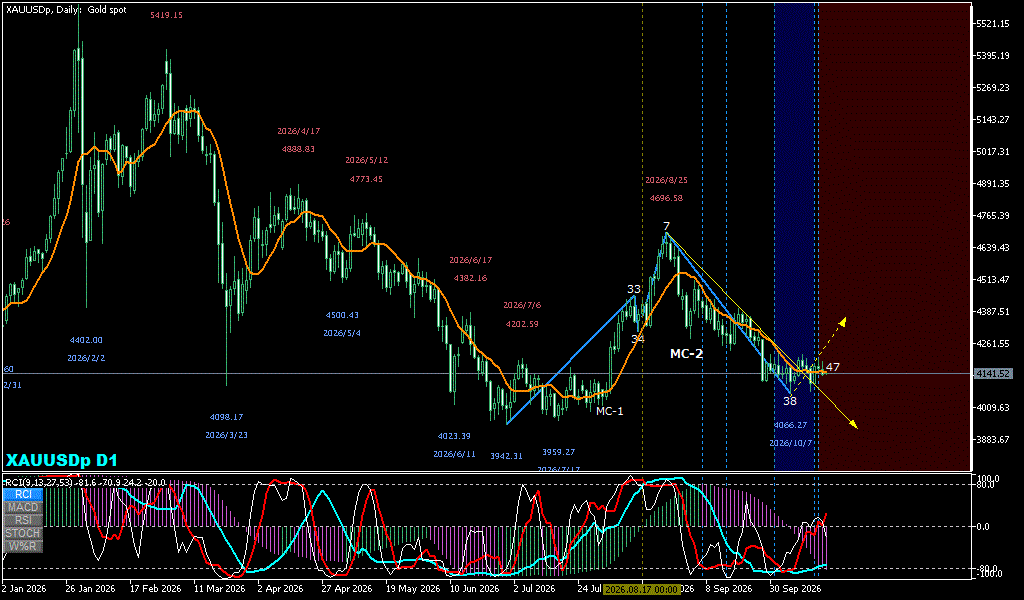This screenshot has height=600, width=1024.
Task: Click the 30 Sep 2026 time axis label
Action: click(793, 588)
